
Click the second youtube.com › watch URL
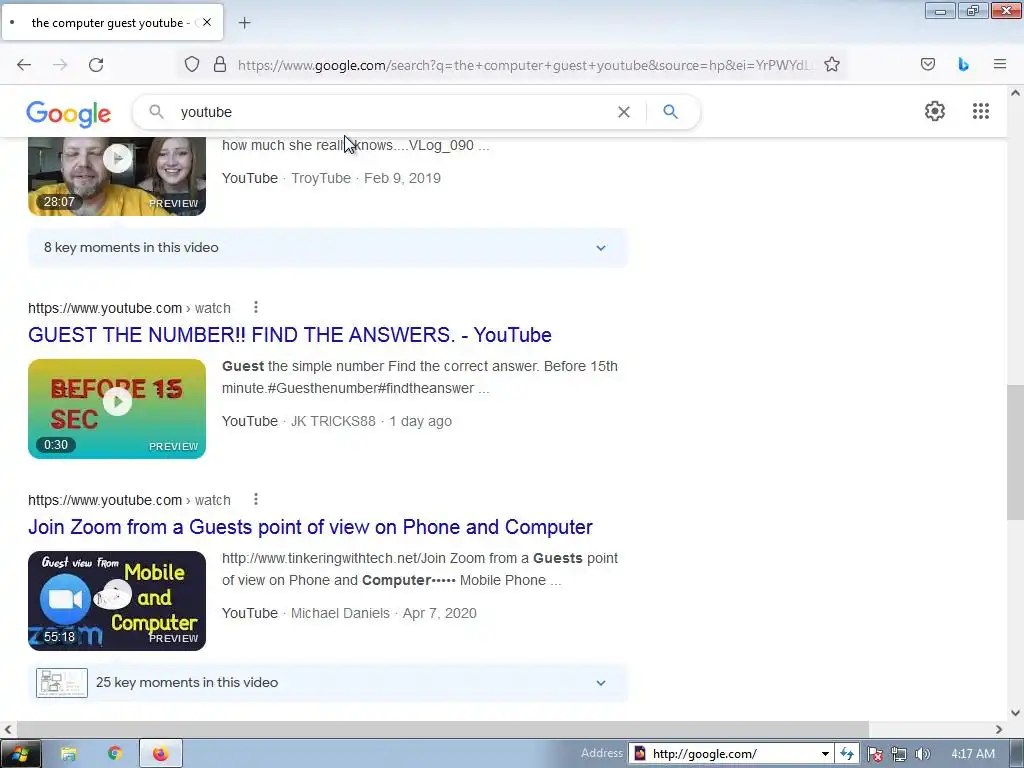[x=129, y=500]
